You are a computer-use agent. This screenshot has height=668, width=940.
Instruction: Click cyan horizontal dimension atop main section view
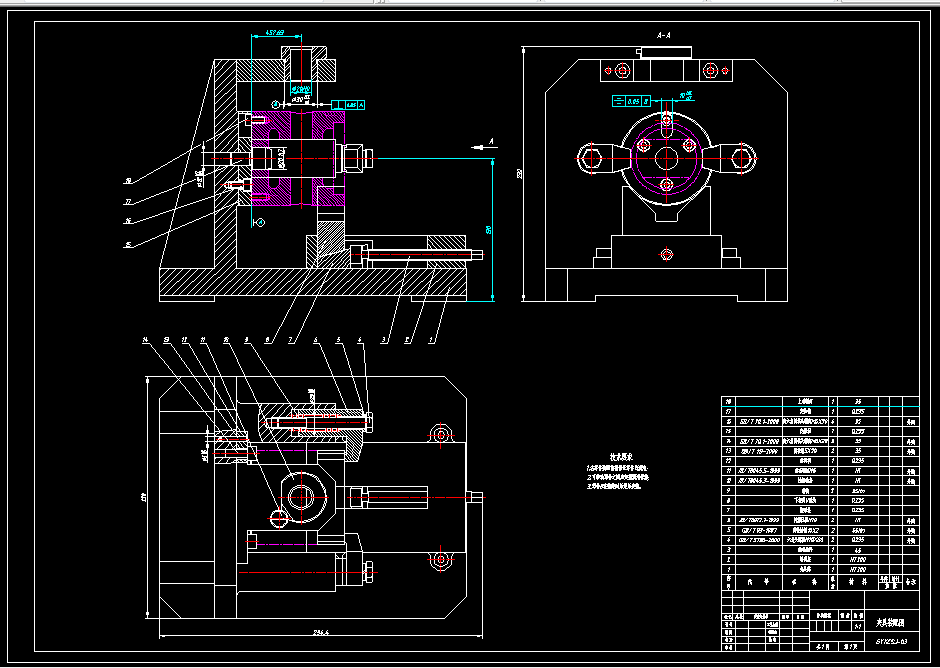coord(276,33)
